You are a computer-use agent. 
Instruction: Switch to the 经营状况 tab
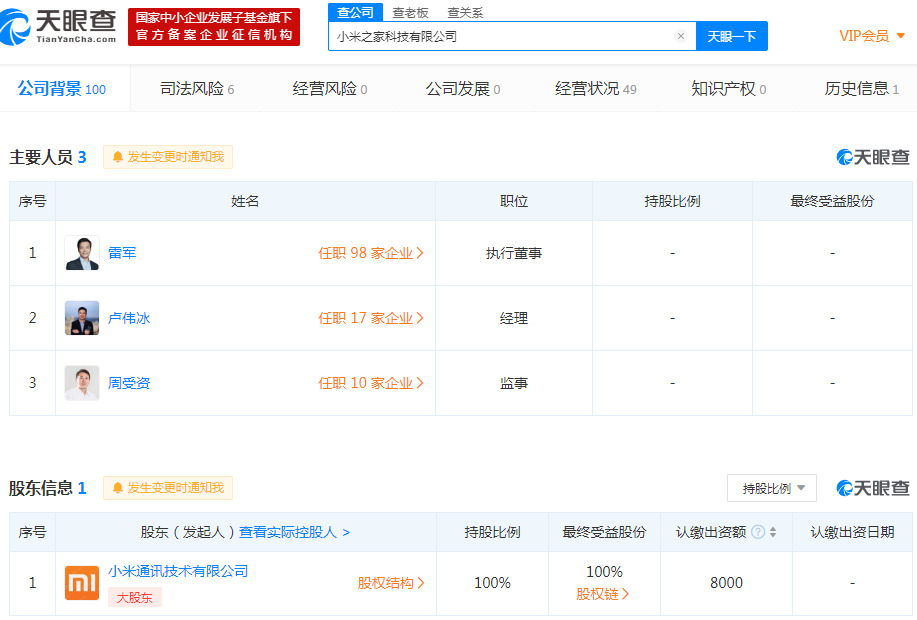click(595, 89)
